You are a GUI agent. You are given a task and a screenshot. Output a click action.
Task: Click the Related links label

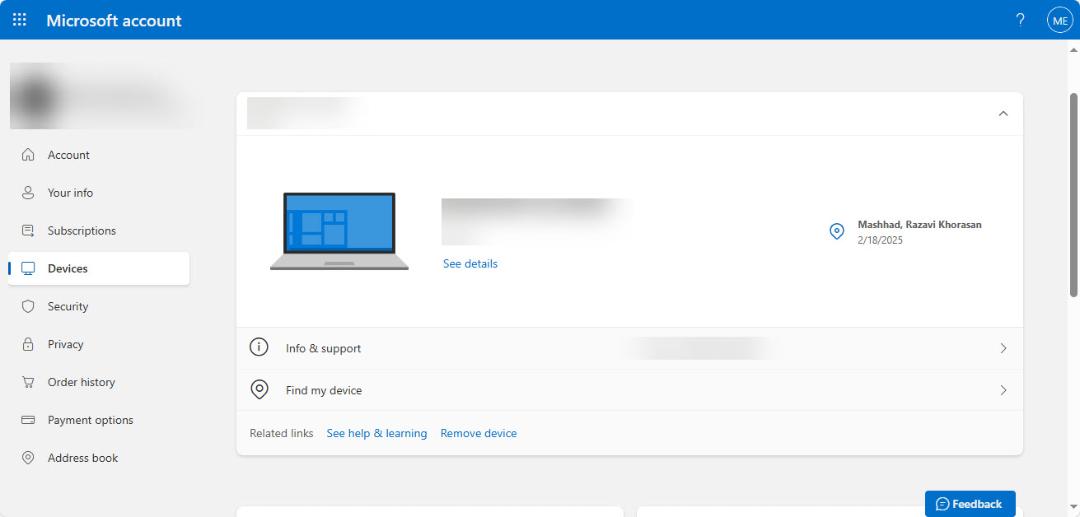pos(281,433)
